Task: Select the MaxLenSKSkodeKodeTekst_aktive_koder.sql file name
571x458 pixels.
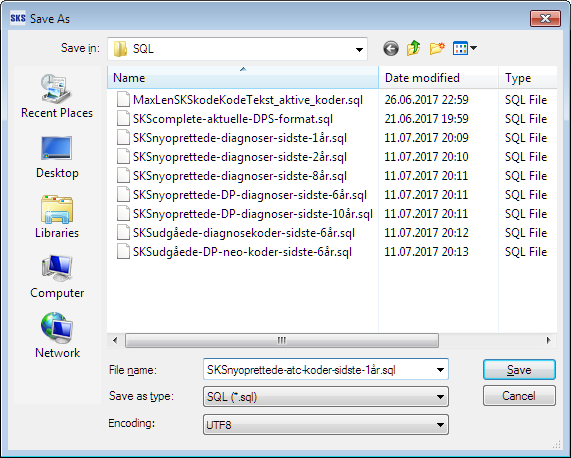Action: click(248, 100)
